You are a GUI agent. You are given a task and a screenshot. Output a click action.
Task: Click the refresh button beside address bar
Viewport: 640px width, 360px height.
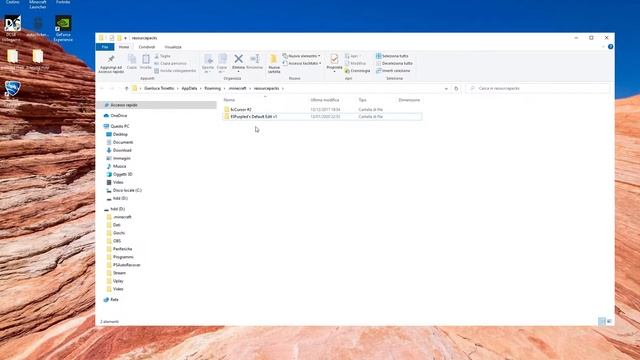pos(456,89)
